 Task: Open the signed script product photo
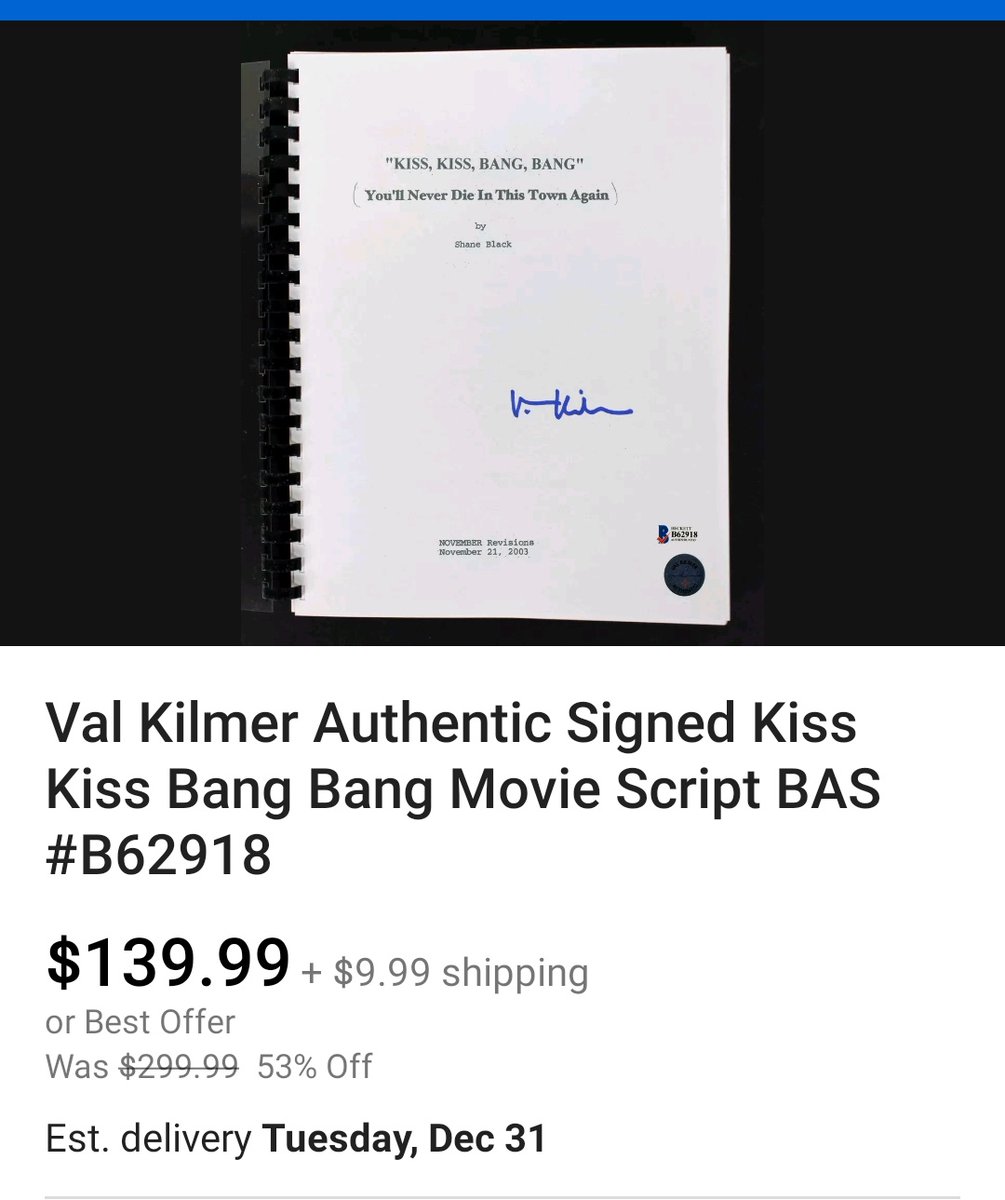[x=502, y=333]
